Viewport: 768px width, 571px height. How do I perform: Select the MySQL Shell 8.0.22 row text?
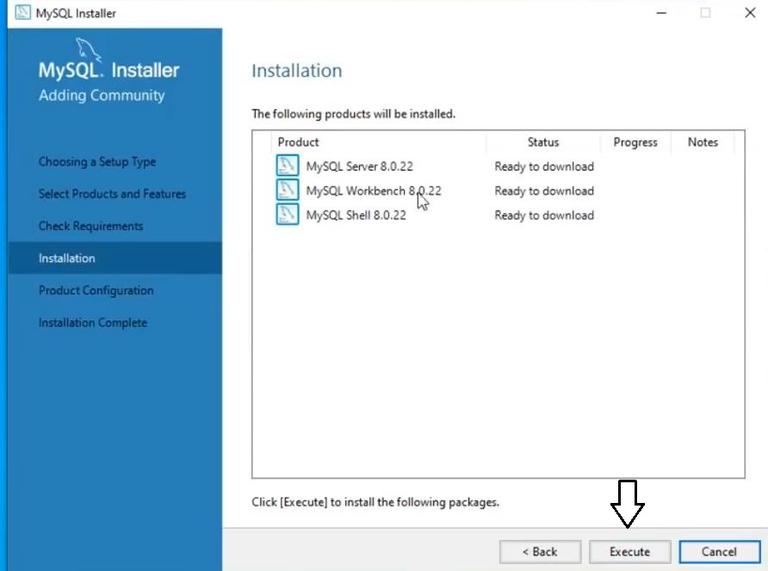pyautogui.click(x=356, y=215)
